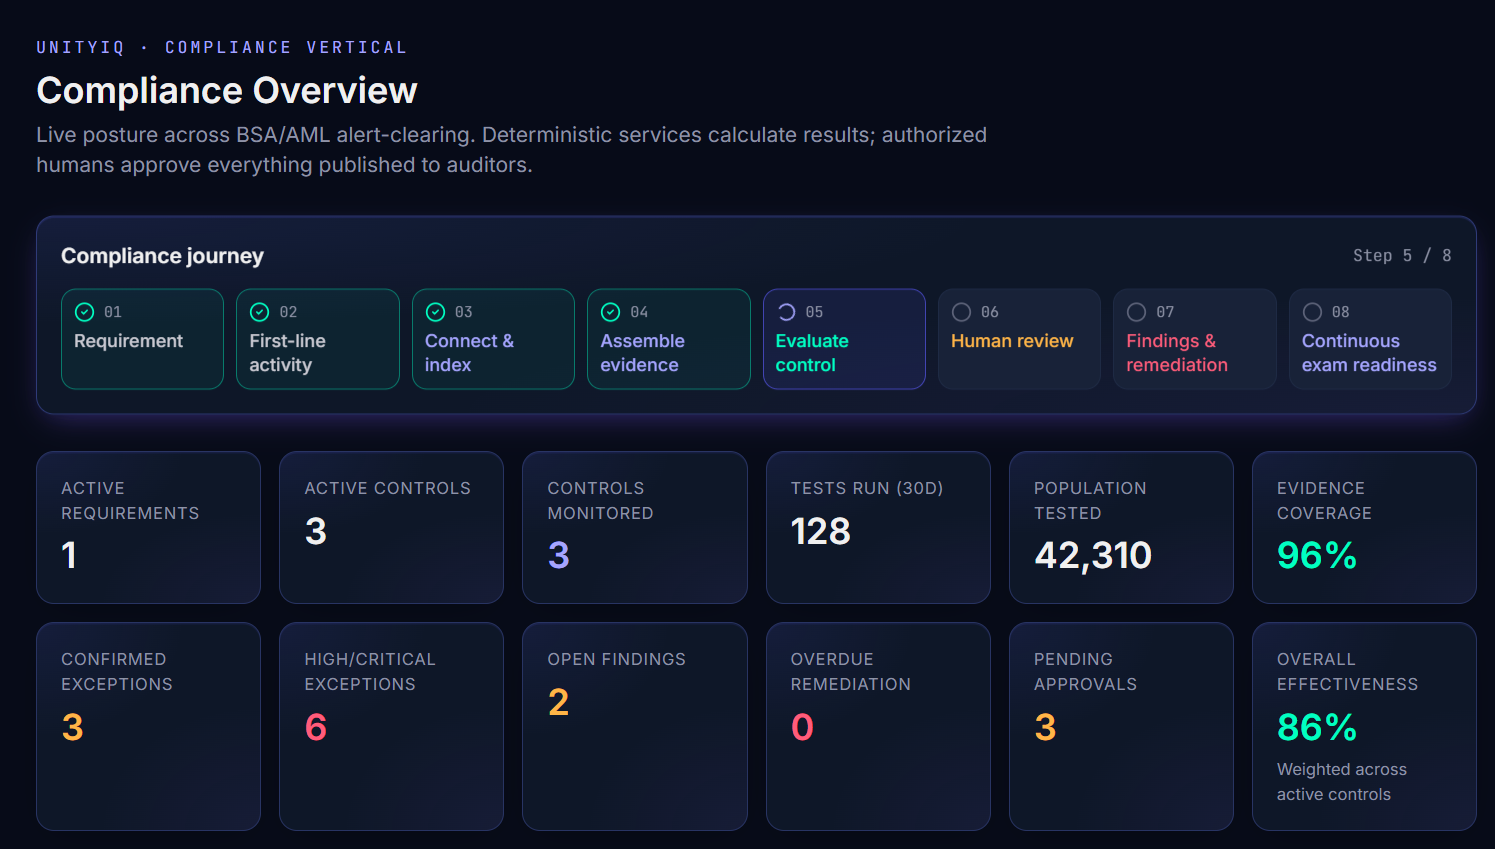
Task: Click the 'Step 5 / 8' indicator
Action: 1402,256
